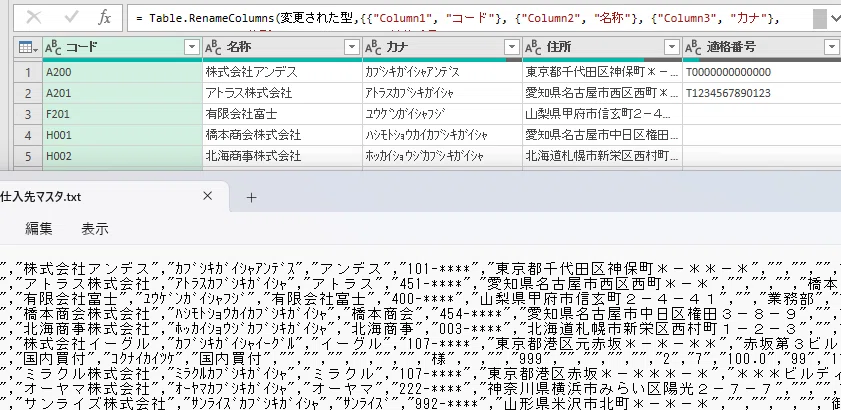Click the 山梨県甲府市信玄町 address cell in the table
The height and width of the screenshot is (410, 841).
602,114
